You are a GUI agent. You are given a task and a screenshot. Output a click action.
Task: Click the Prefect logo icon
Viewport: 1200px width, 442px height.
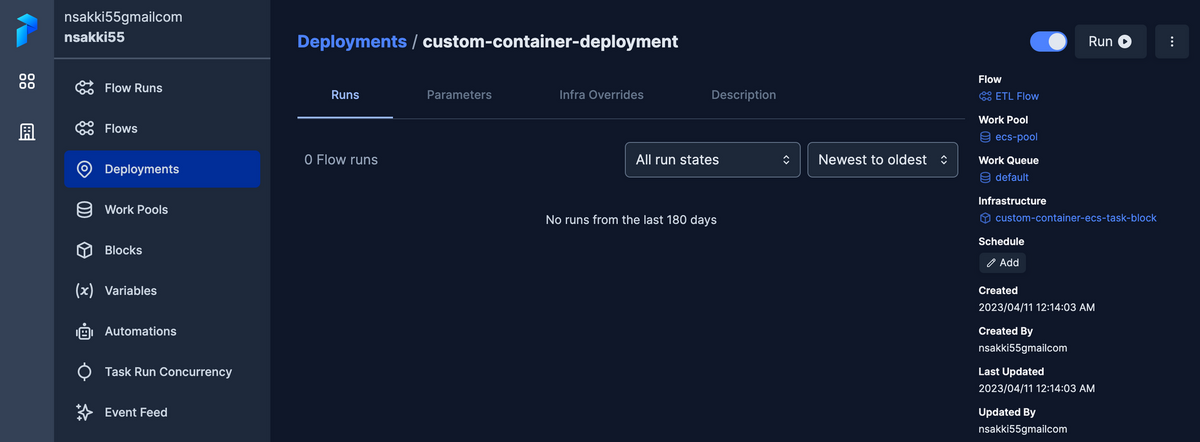(27, 31)
